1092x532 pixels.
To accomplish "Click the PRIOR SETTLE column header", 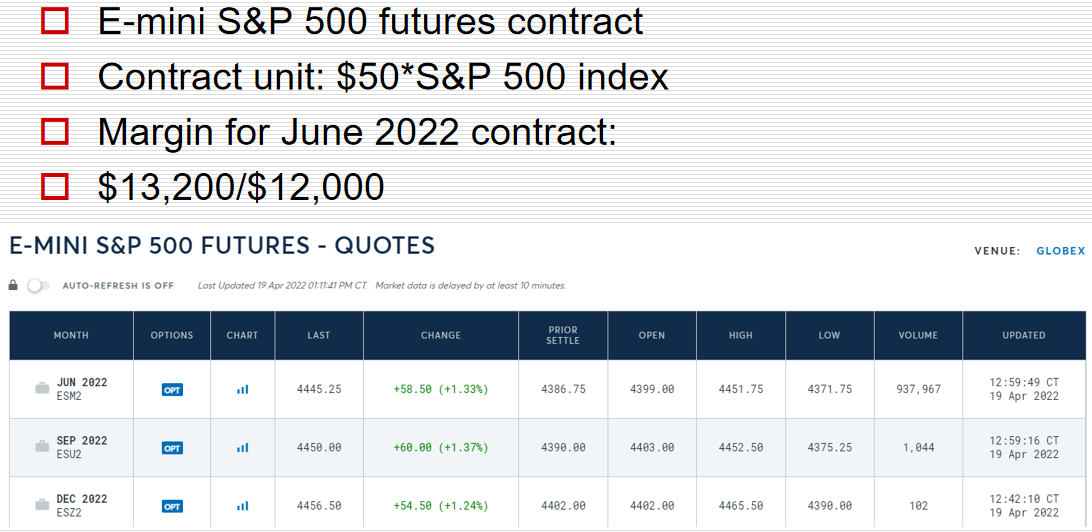I will (x=563, y=335).
